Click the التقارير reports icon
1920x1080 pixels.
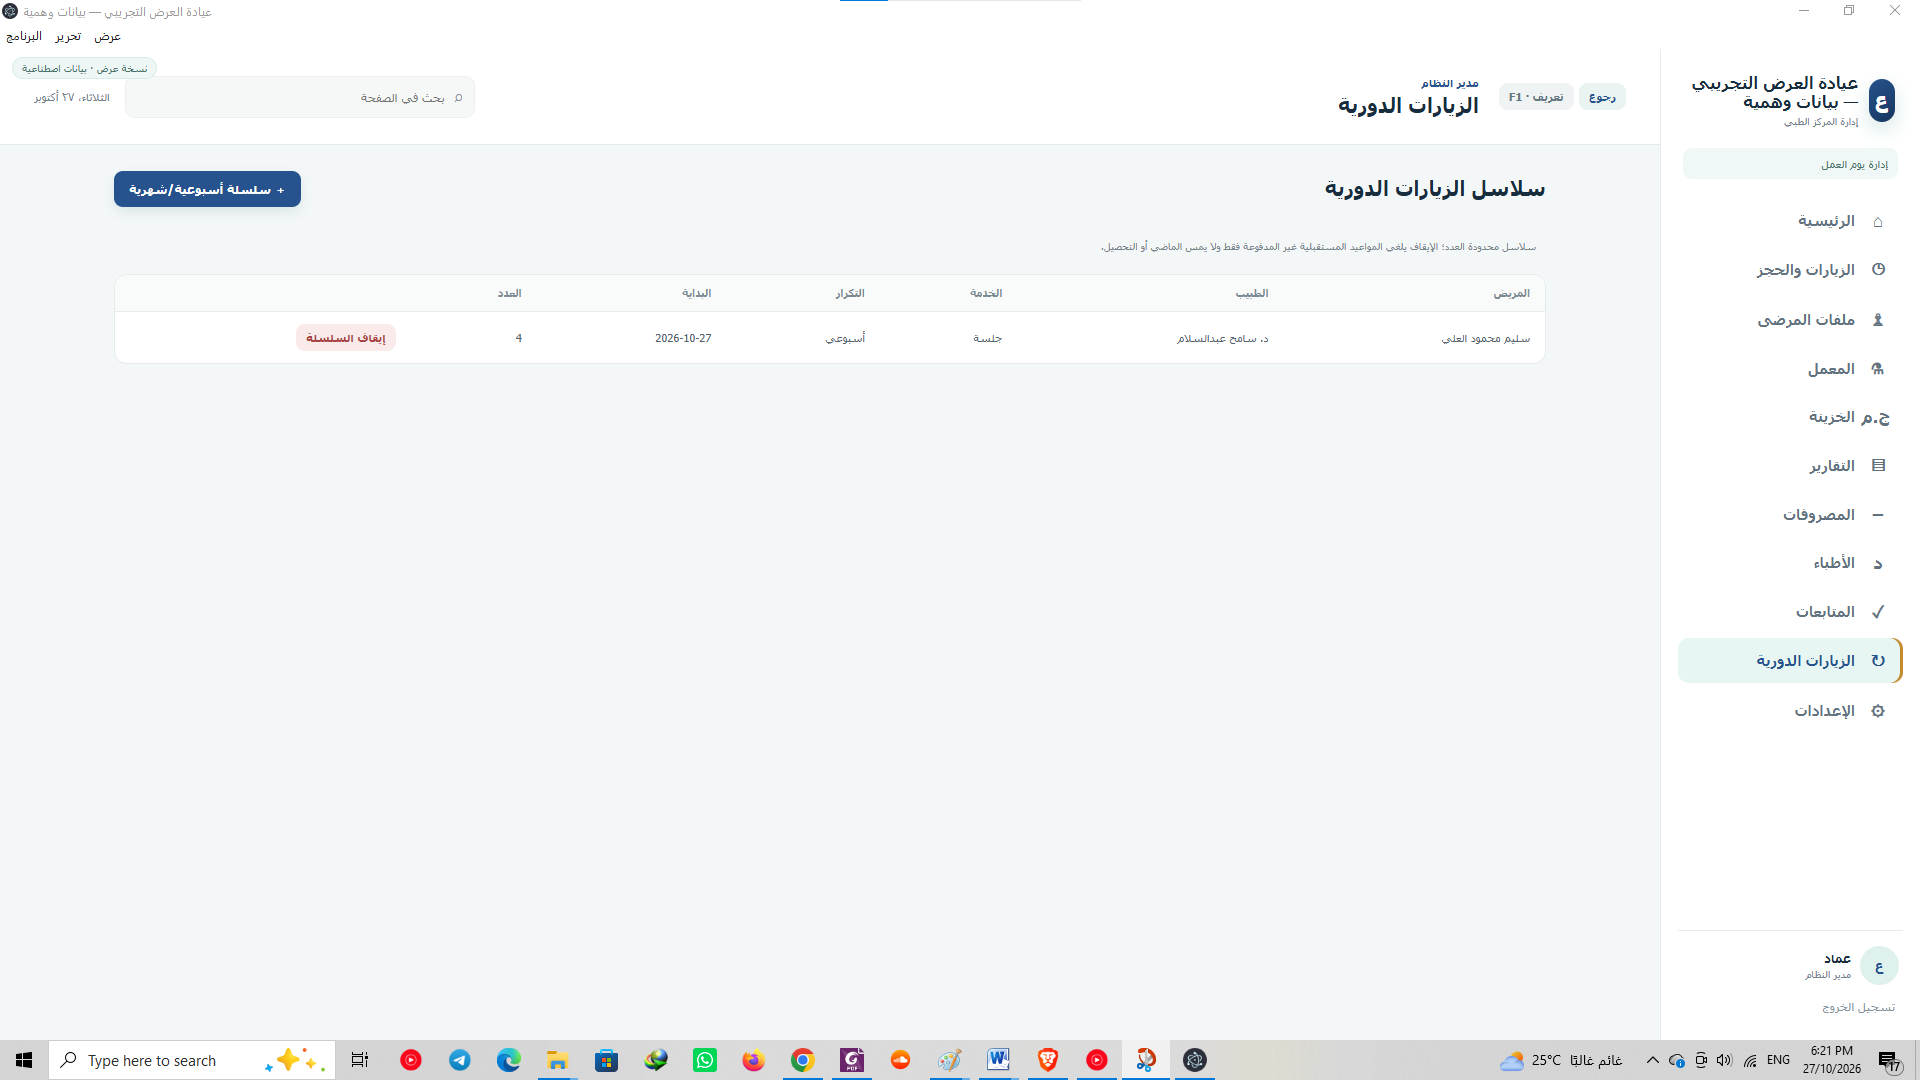(x=1878, y=466)
